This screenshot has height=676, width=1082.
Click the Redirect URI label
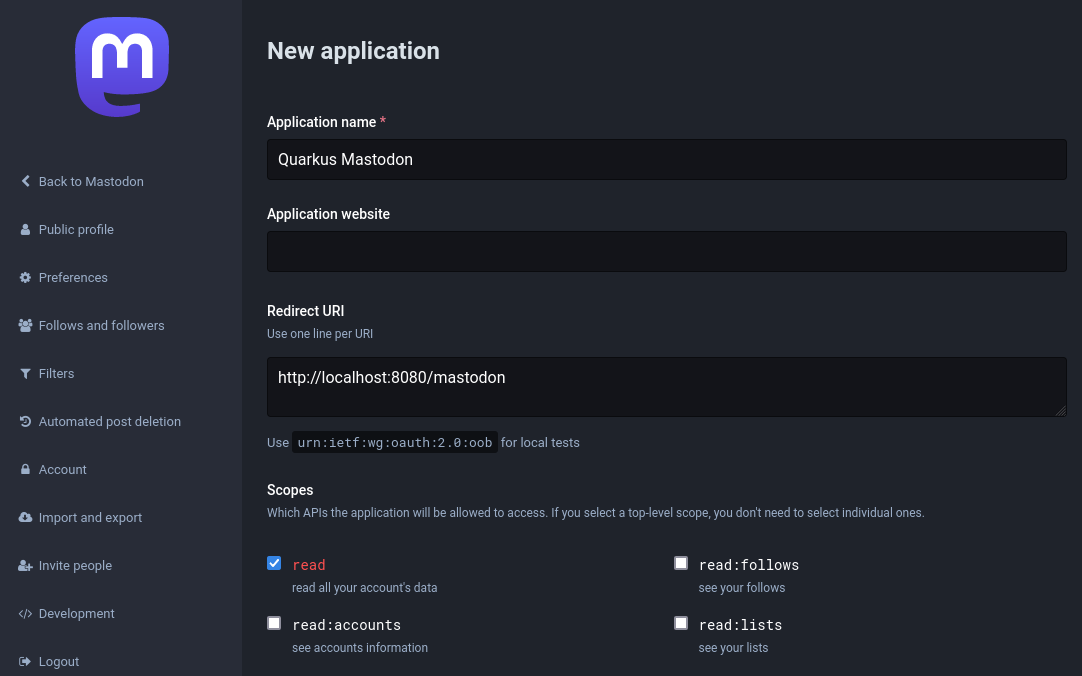(x=306, y=311)
